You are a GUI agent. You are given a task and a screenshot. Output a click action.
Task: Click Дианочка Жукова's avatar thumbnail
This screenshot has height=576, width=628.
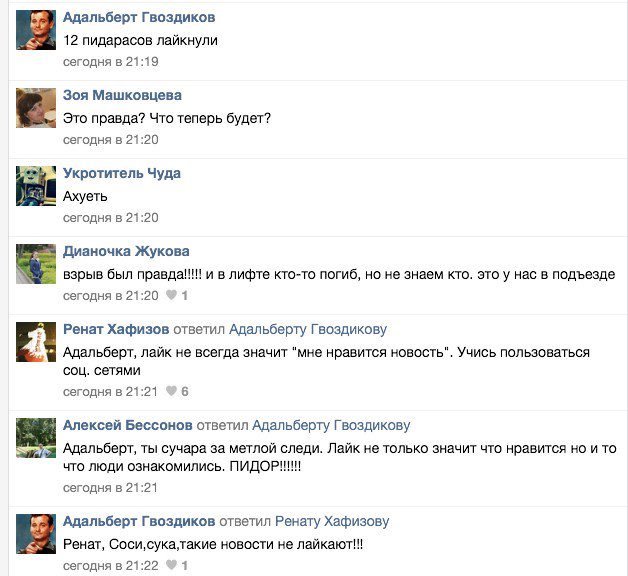(x=36, y=264)
